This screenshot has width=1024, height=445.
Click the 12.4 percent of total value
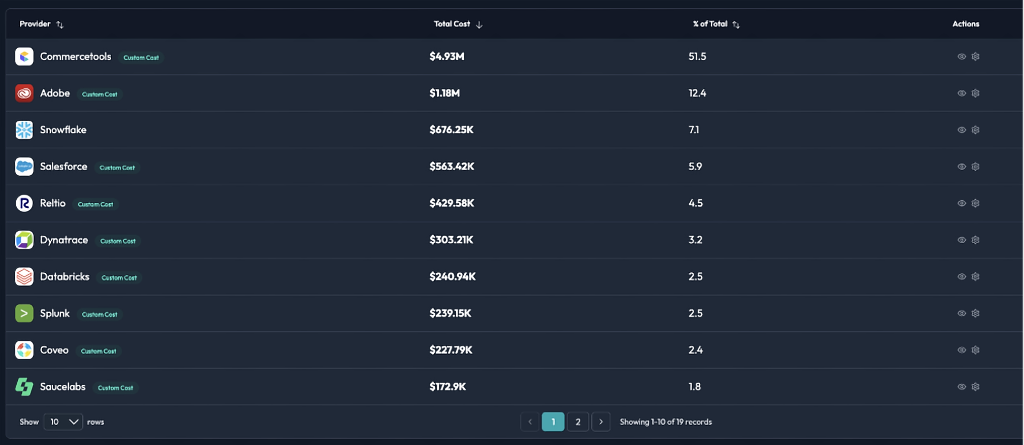coord(697,93)
